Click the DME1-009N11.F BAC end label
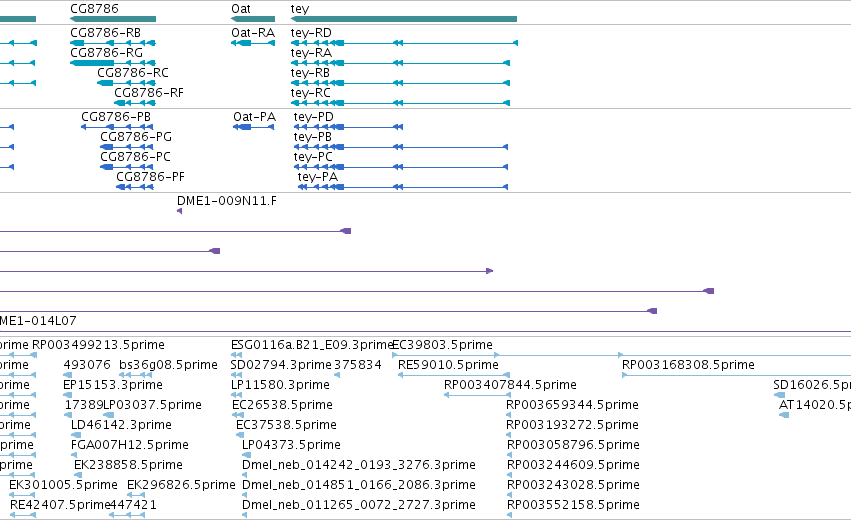Viewport: 851px width, 520px height. [x=227, y=201]
